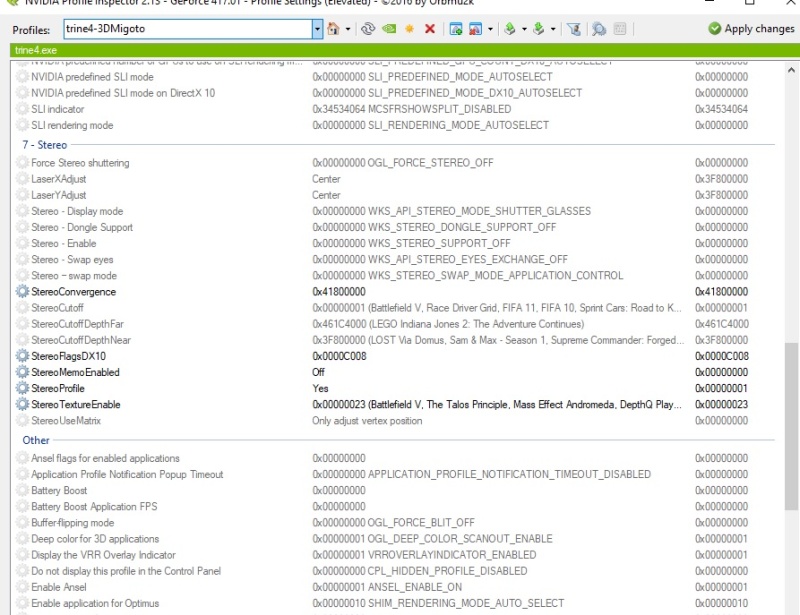
Task: Select 'NVIDIA predefined SLI mode on DirectX 10'
Action: click(x=392, y=93)
